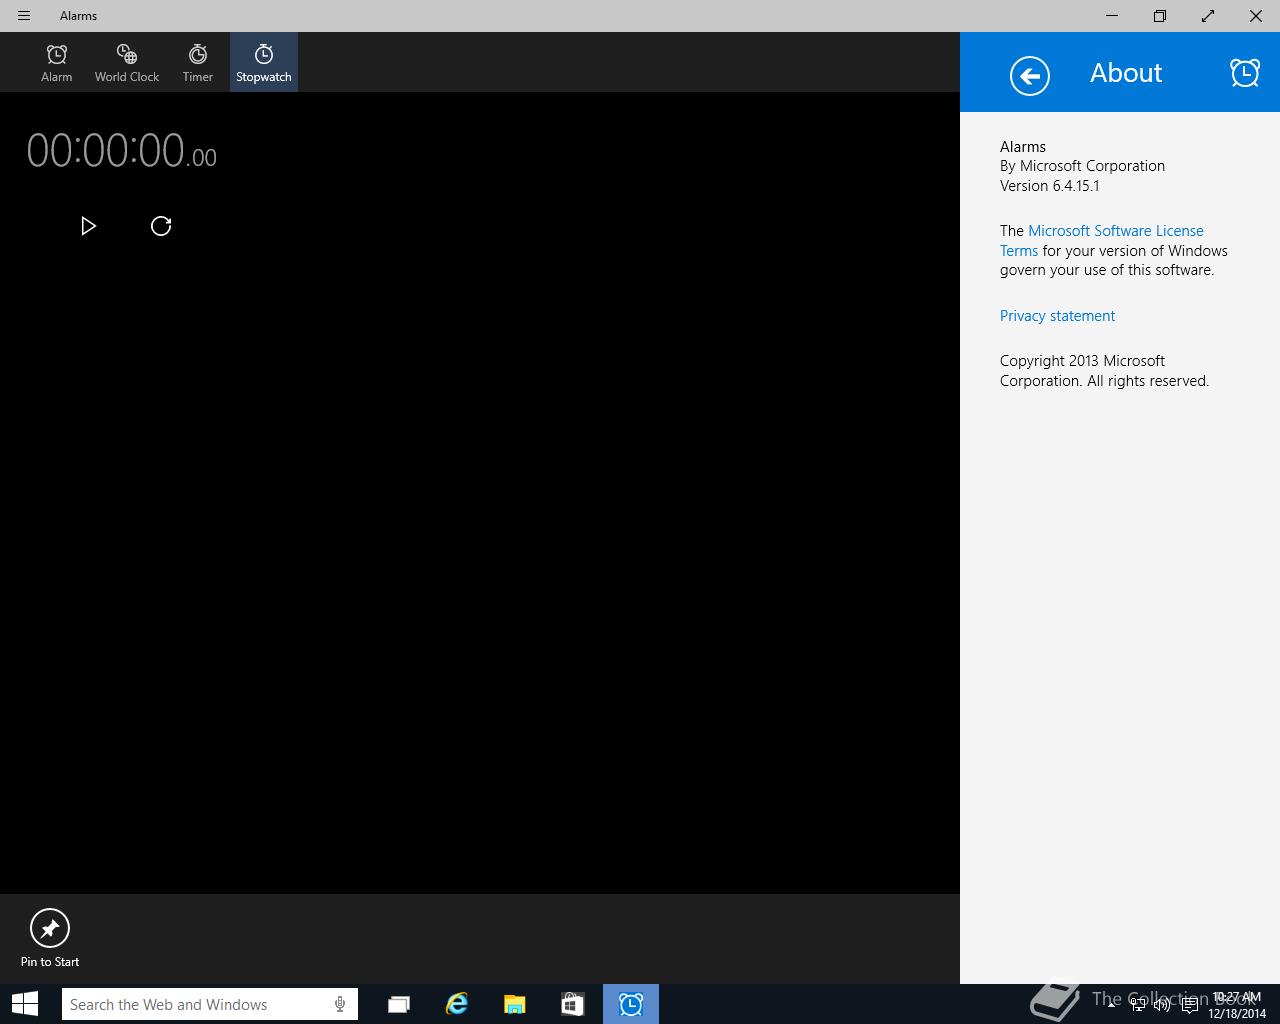Click the stopwatch time display 00:00:00.00
Image resolution: width=1280 pixels, height=1024 pixels.
121,151
